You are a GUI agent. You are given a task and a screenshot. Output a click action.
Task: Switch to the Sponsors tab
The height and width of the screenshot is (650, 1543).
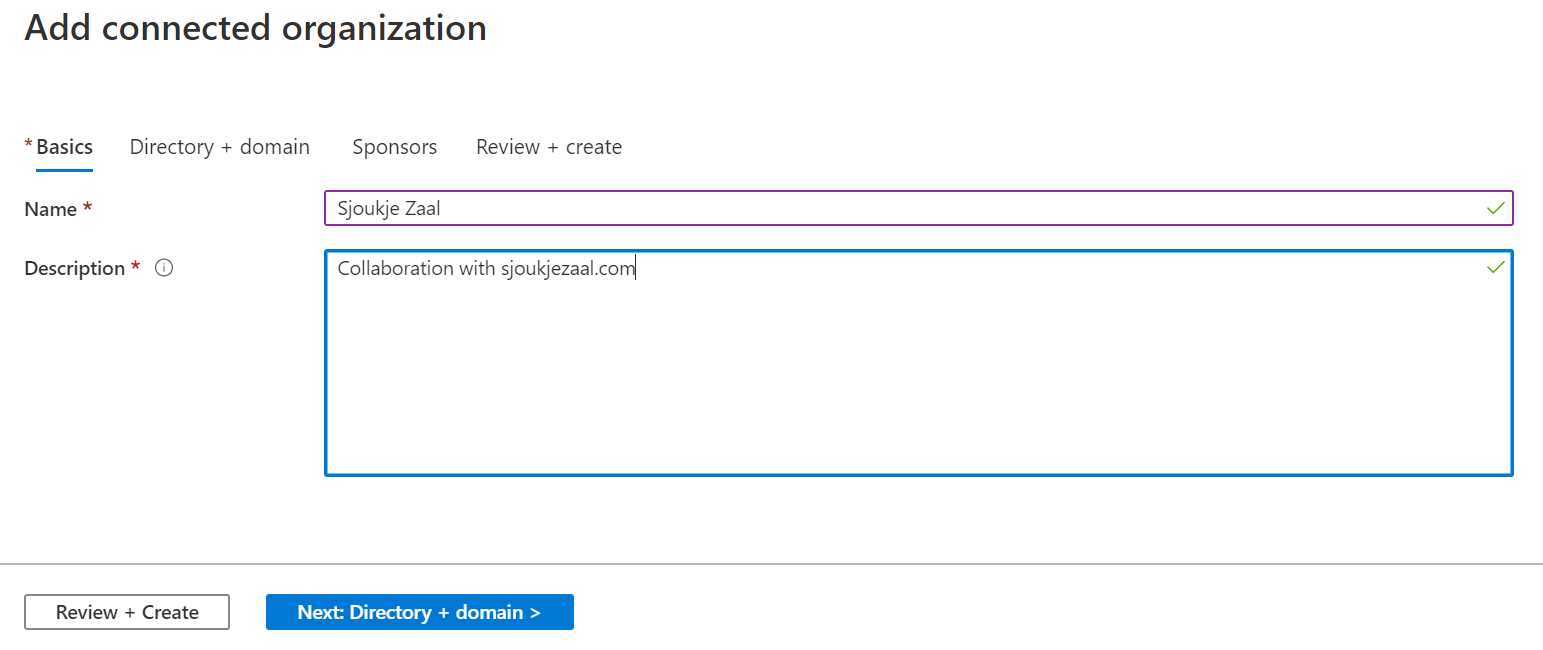(x=394, y=146)
